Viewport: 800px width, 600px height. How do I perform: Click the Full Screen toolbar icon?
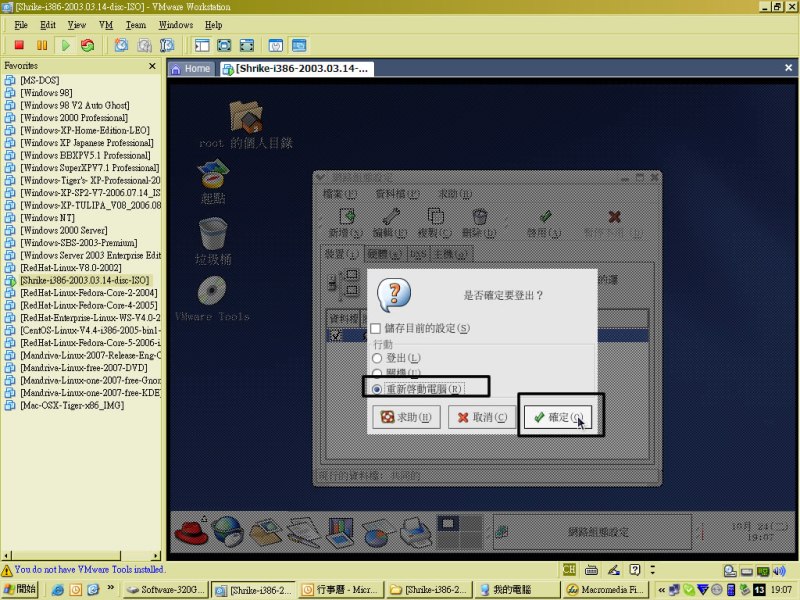(224, 45)
